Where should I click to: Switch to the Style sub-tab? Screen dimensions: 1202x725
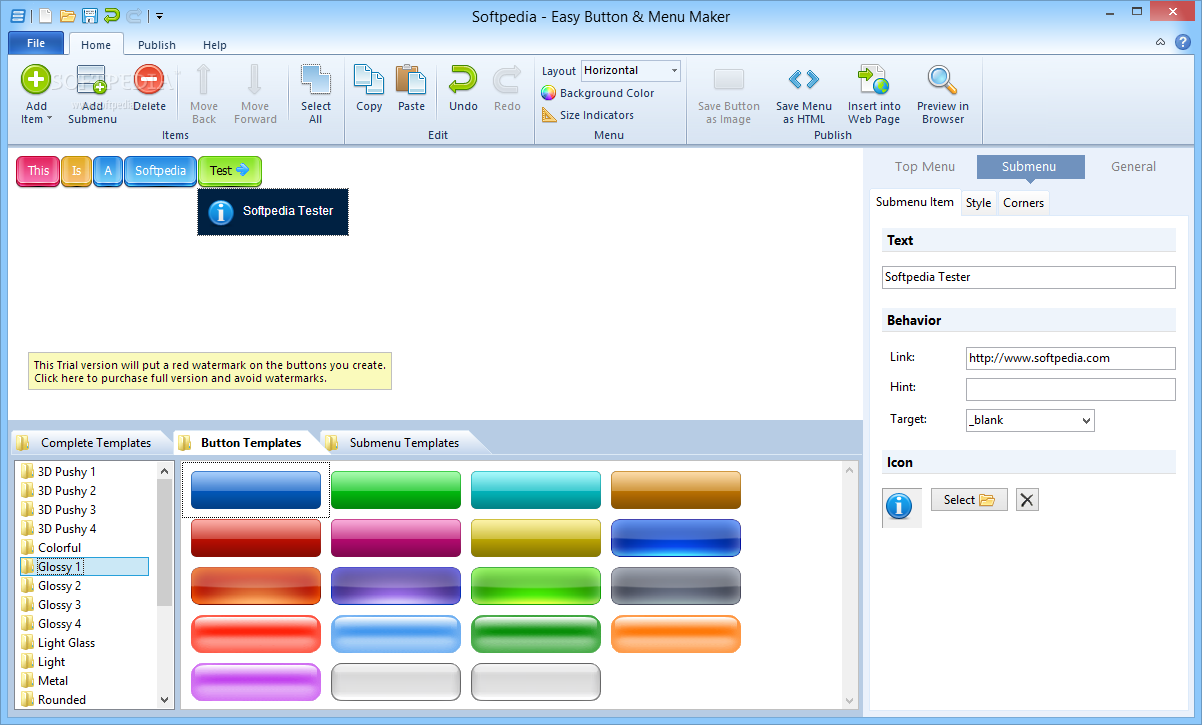(978, 203)
